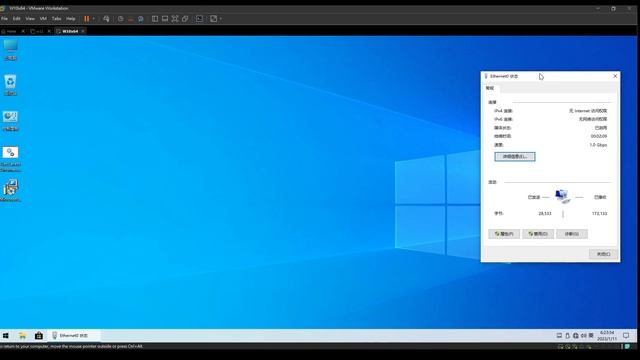
Task: Open the VM menu
Action: (43, 19)
